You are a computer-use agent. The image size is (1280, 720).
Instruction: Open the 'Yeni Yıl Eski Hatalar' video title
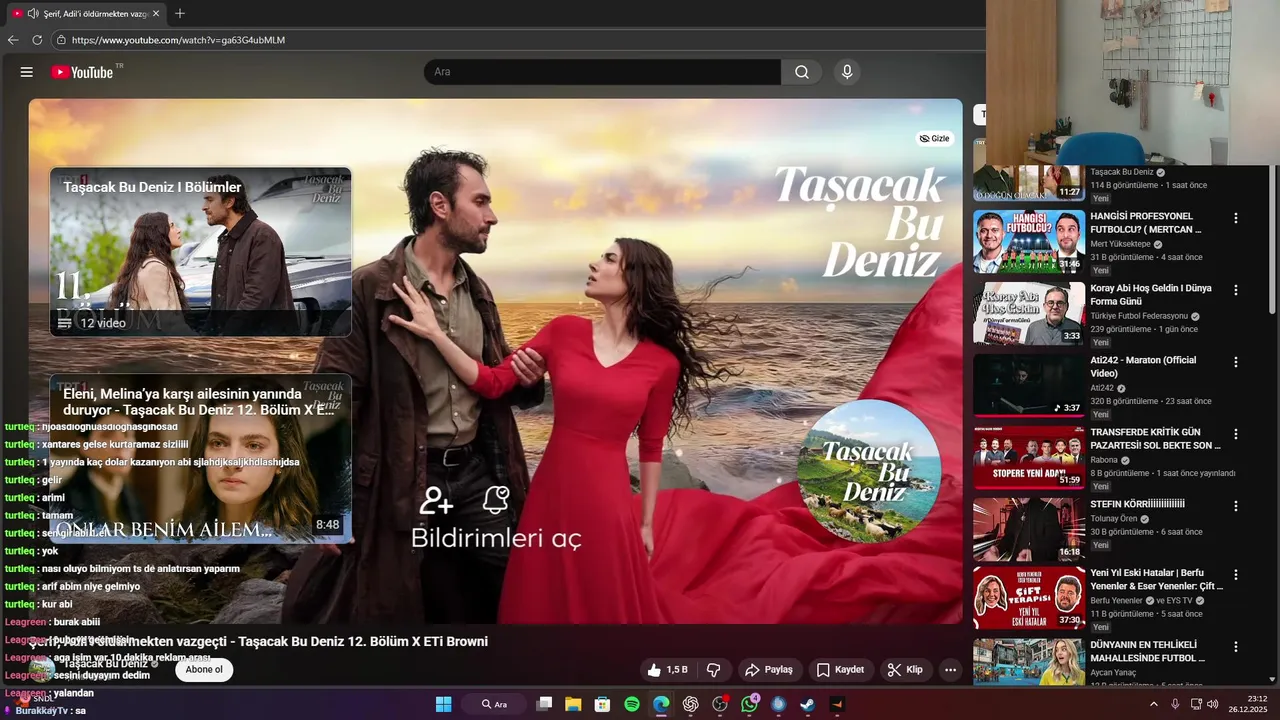coord(1157,580)
